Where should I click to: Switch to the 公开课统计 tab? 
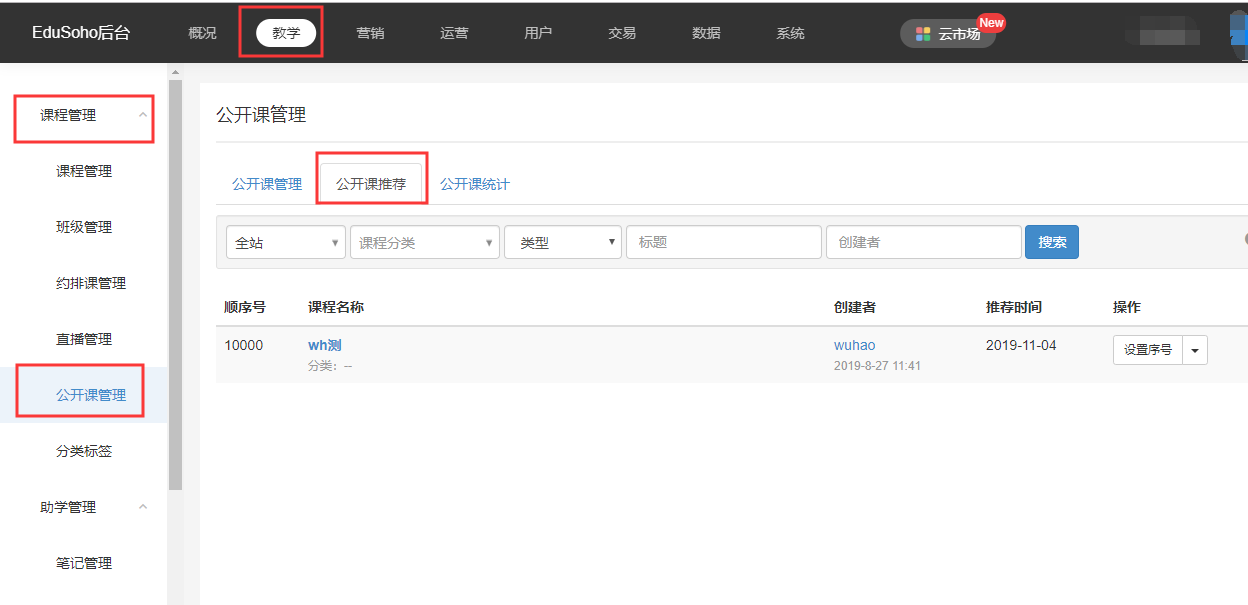point(475,184)
